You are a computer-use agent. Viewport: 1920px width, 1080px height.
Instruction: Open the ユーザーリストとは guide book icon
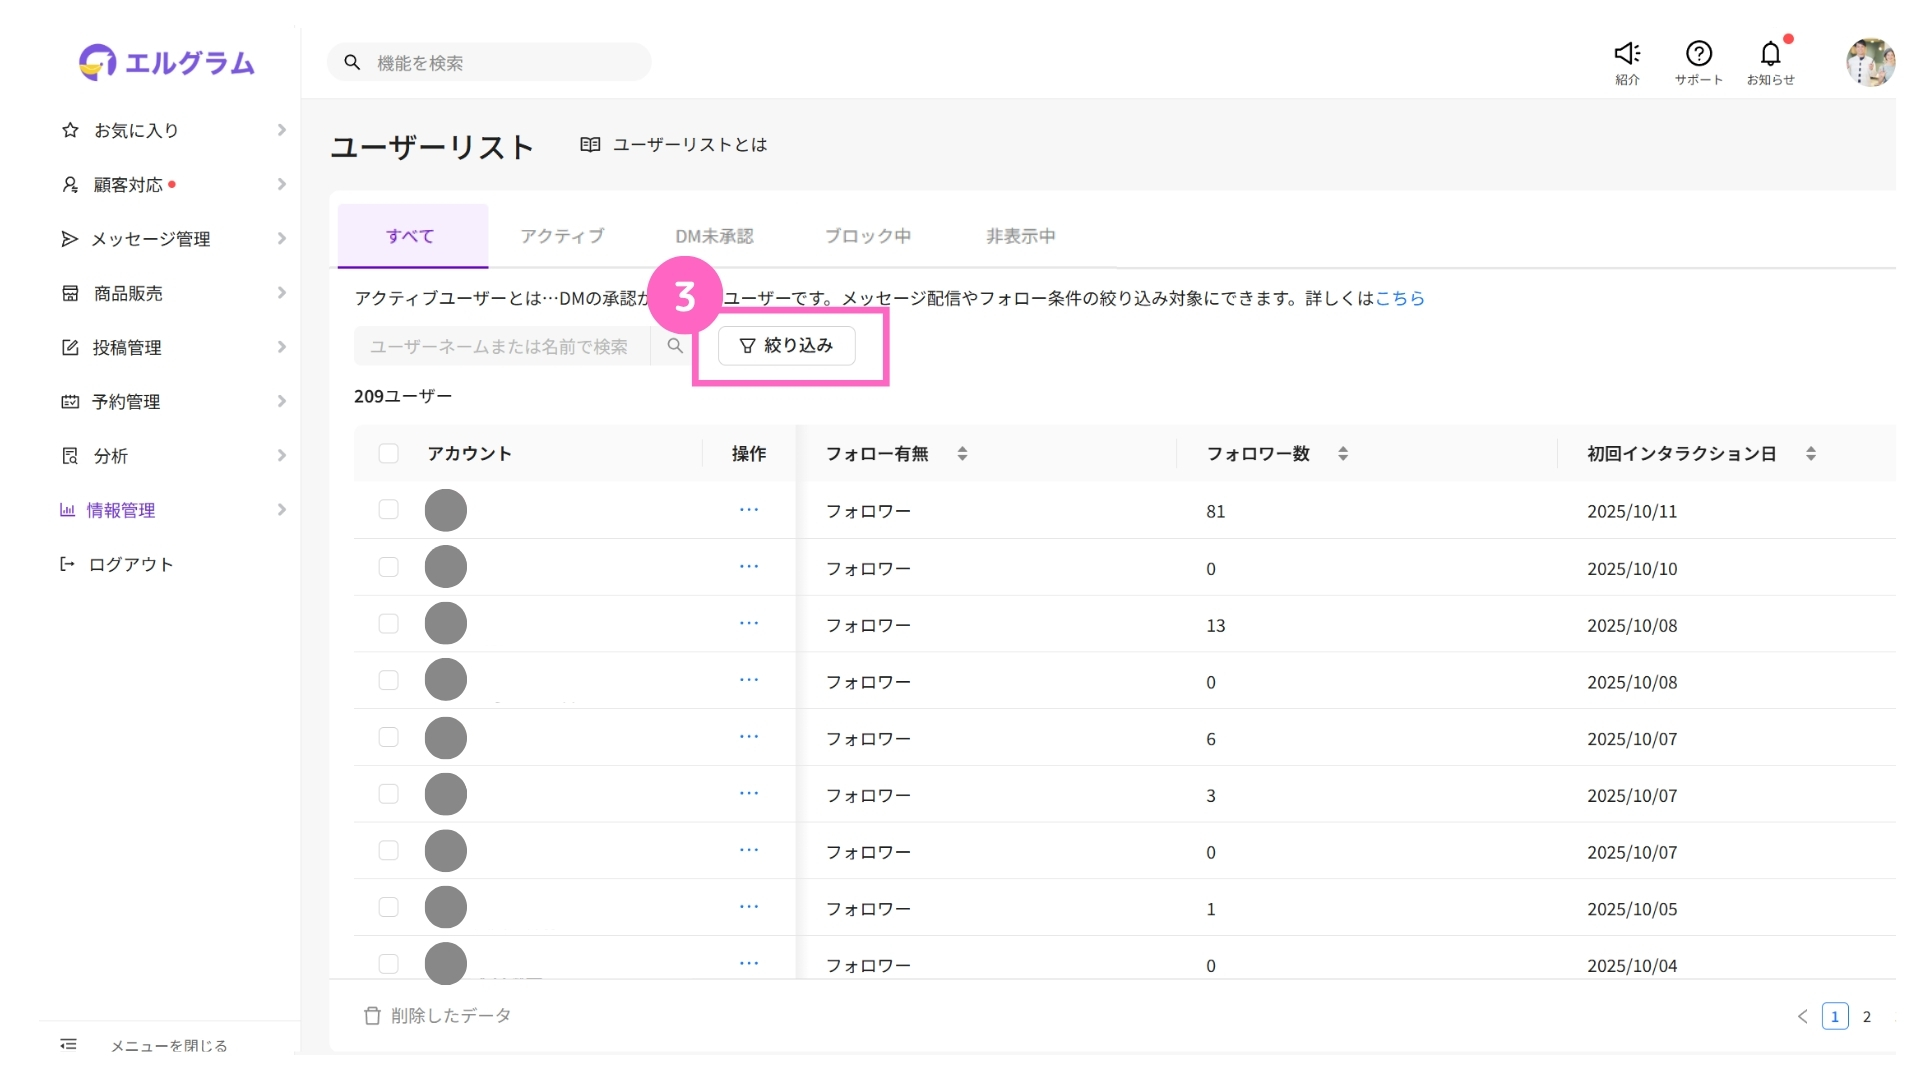point(590,145)
